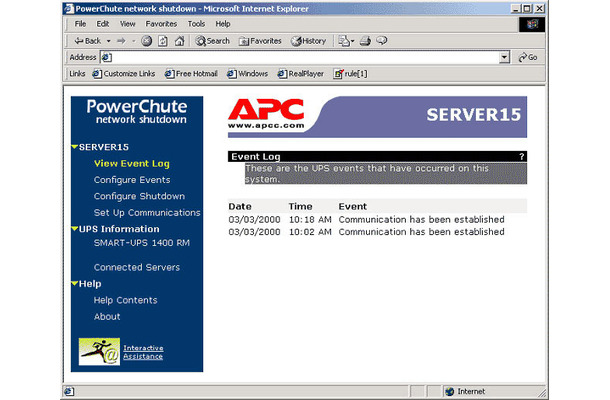The image size is (610, 400).
Task: Open the RealPlayer links bar shortcut
Action: pyautogui.click(x=300, y=74)
